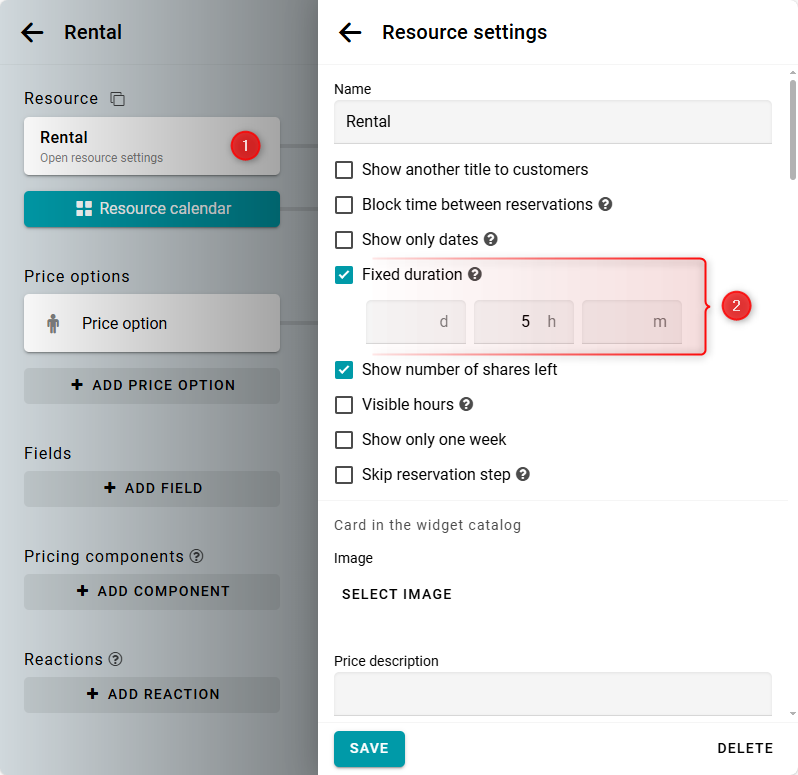Image resolution: width=798 pixels, height=775 pixels.
Task: Copy the resource using duplicate icon
Action: click(x=118, y=99)
